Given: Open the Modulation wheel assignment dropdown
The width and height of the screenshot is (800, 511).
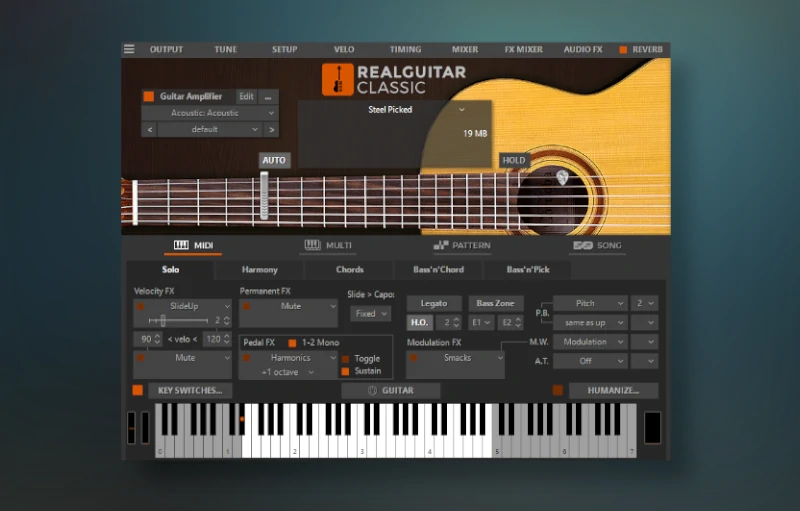Looking at the screenshot, I should (x=590, y=342).
